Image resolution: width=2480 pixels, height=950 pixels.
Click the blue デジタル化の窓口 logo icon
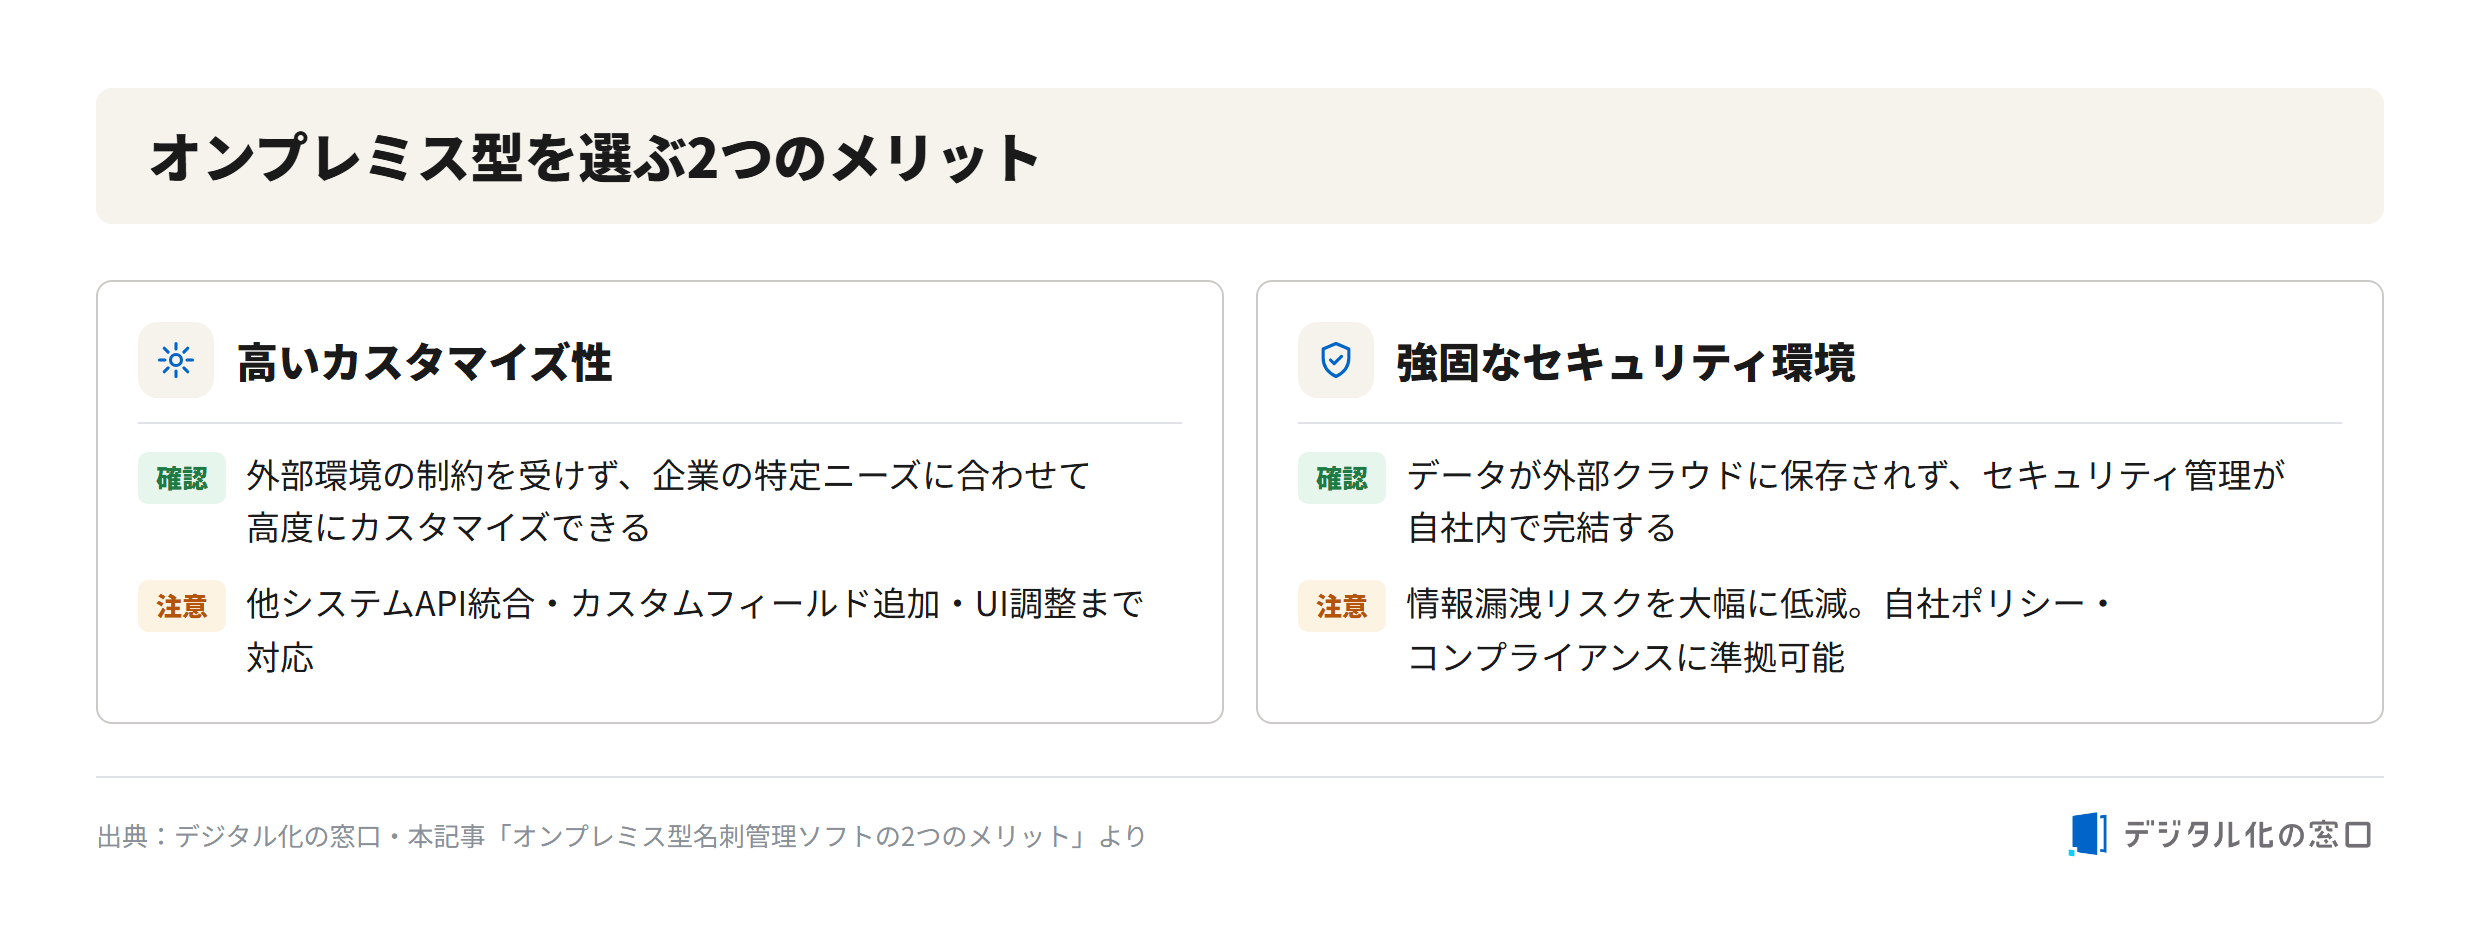pyautogui.click(x=2088, y=834)
